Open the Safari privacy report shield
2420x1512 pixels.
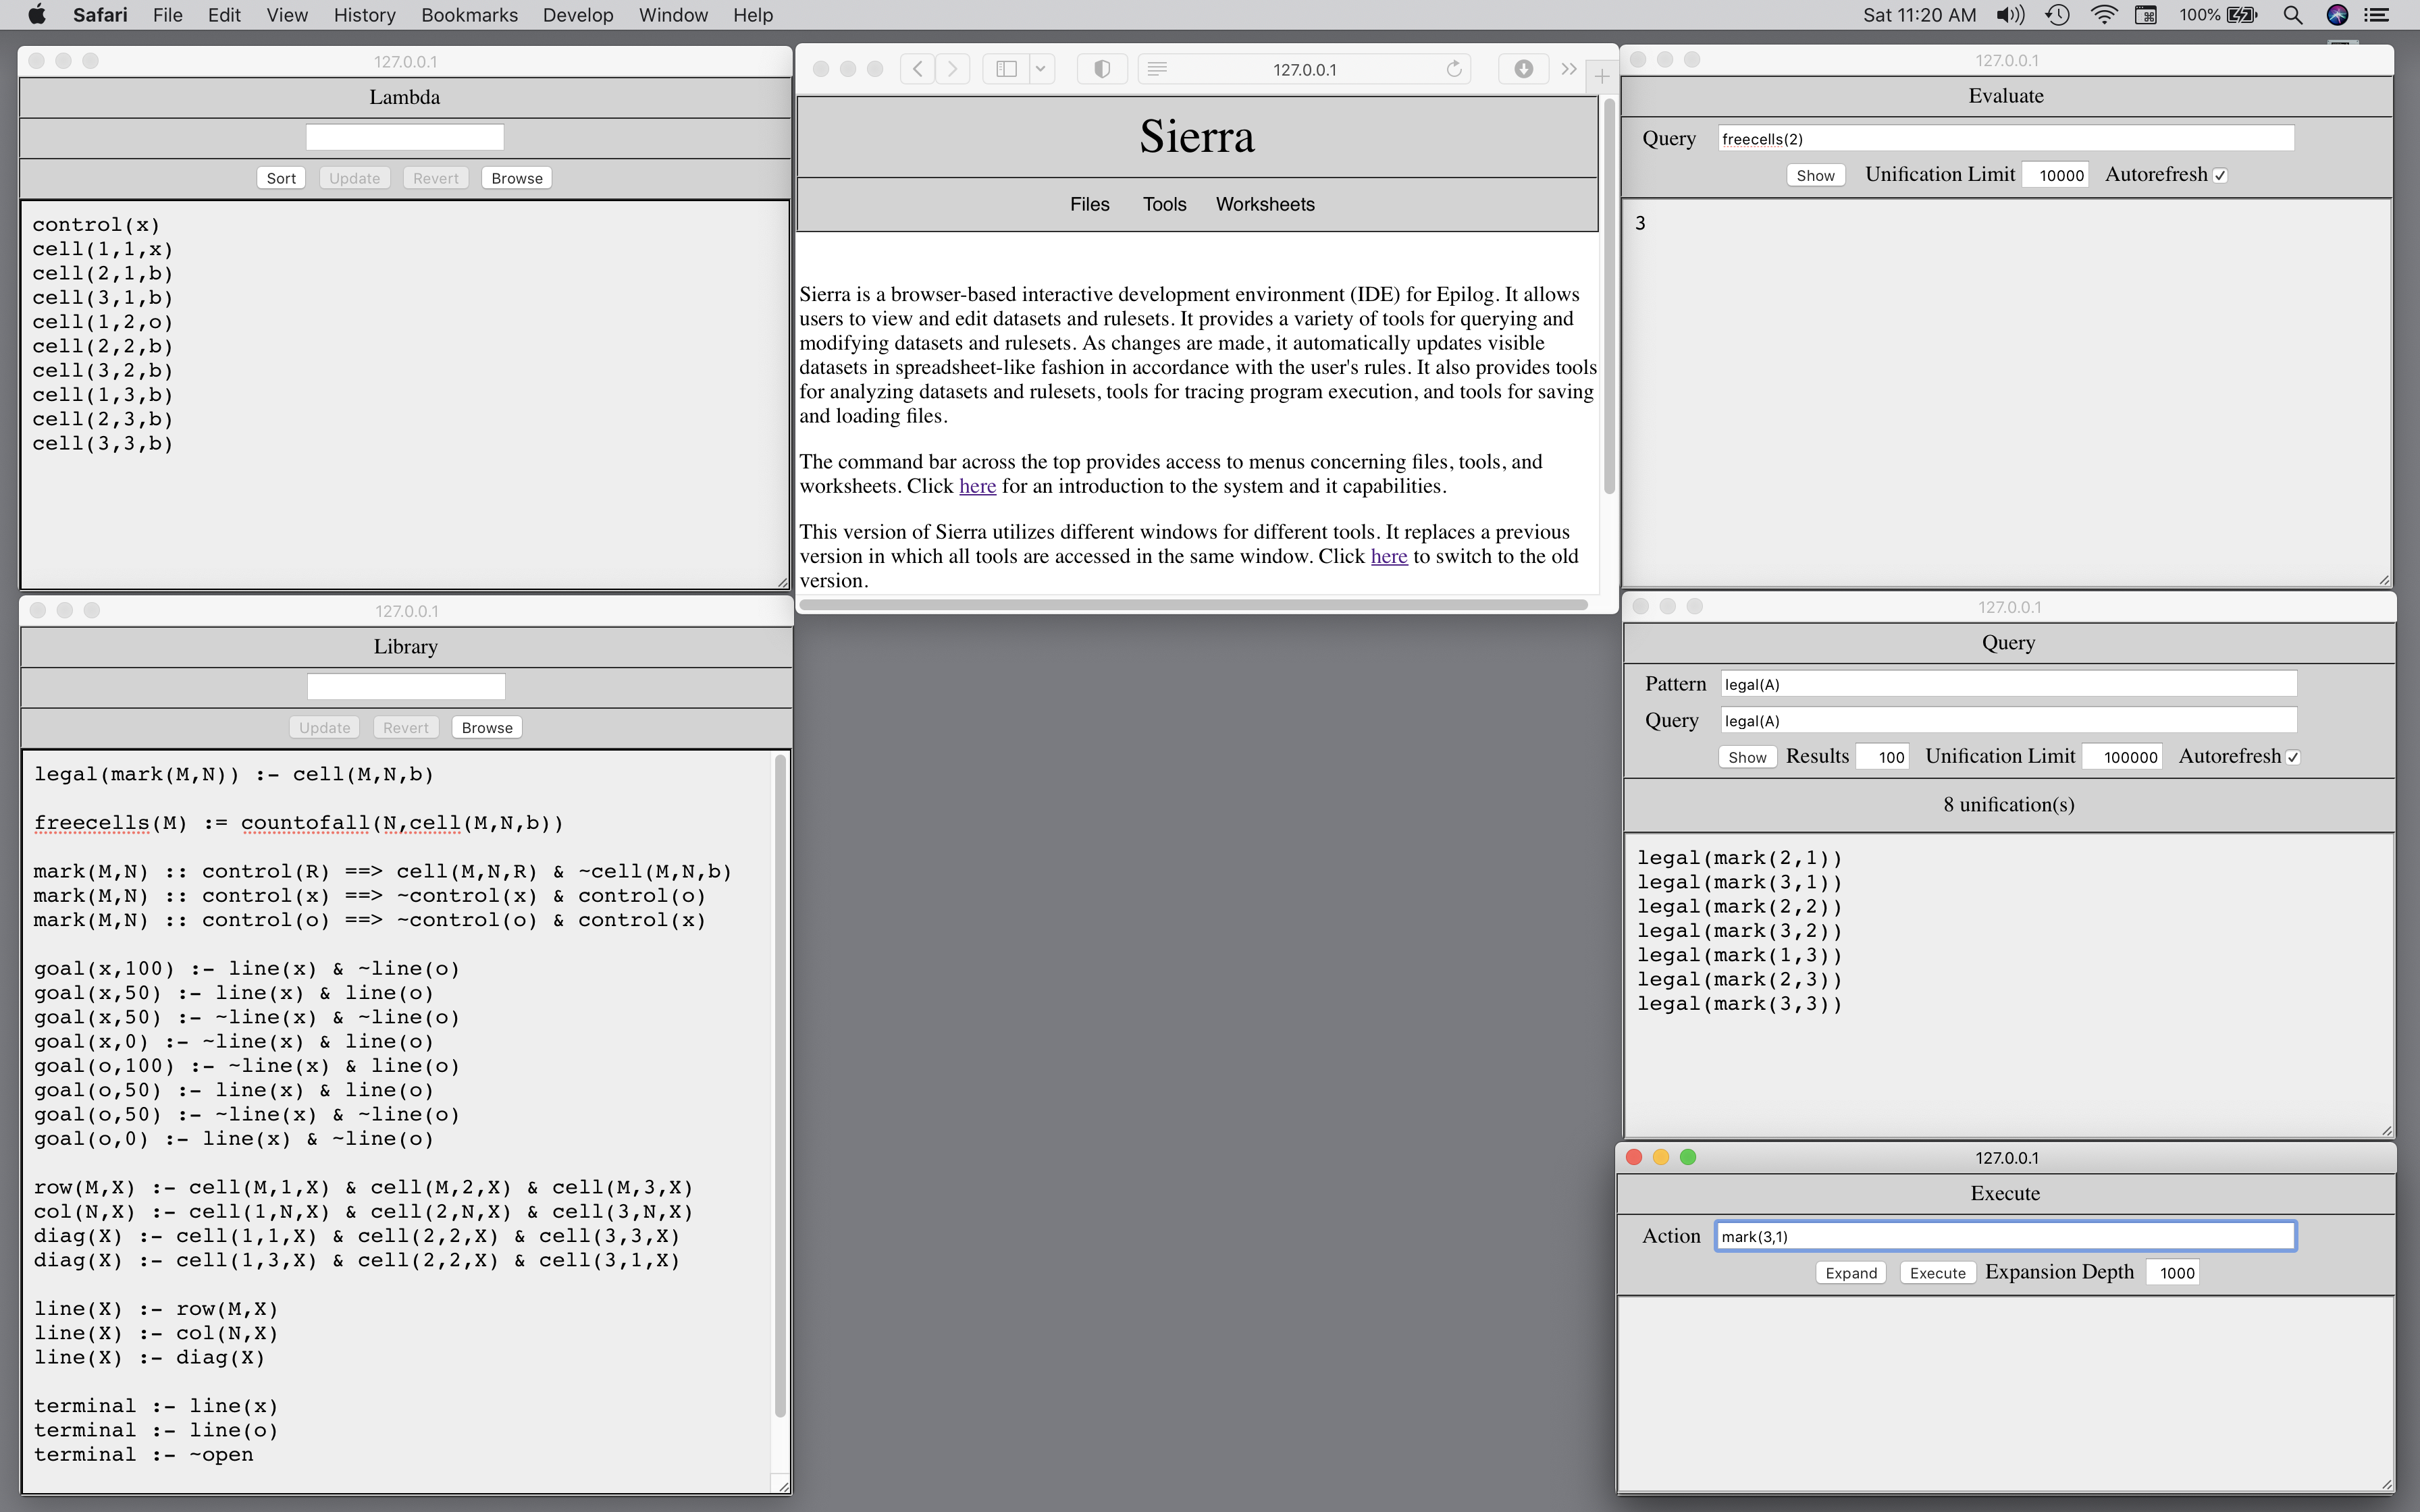tap(1102, 69)
